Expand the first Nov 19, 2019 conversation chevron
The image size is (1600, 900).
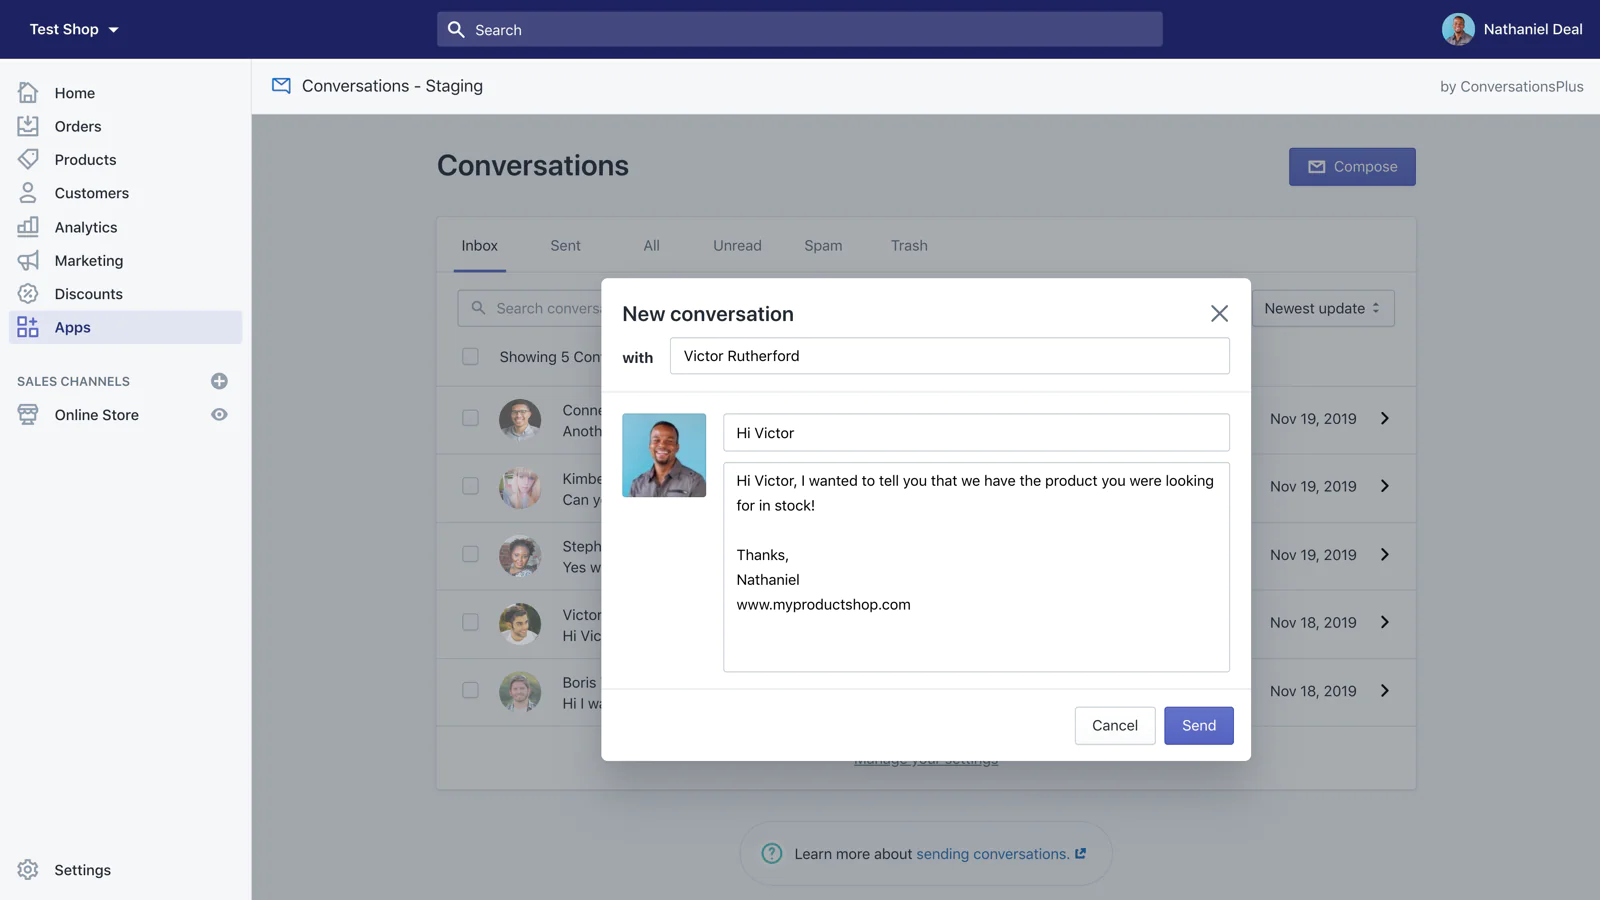coord(1385,418)
